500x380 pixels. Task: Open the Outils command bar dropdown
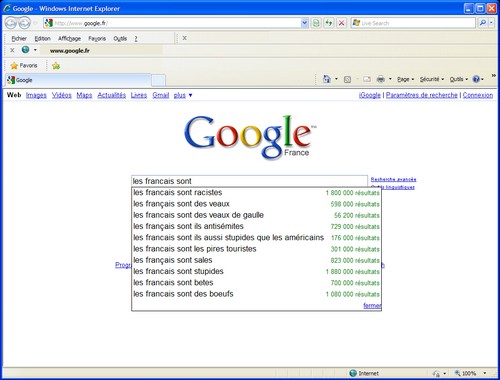(x=459, y=79)
